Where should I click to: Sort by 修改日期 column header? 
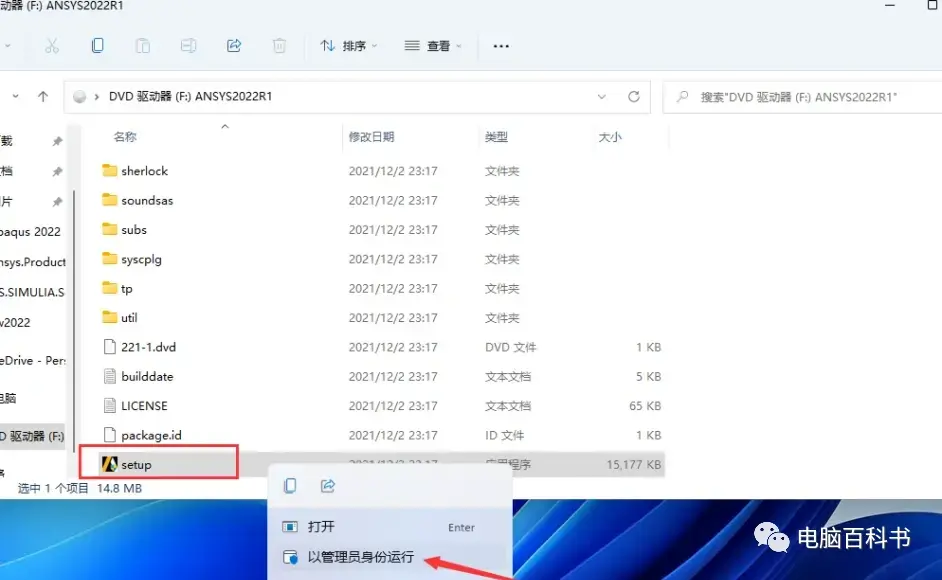(371, 137)
